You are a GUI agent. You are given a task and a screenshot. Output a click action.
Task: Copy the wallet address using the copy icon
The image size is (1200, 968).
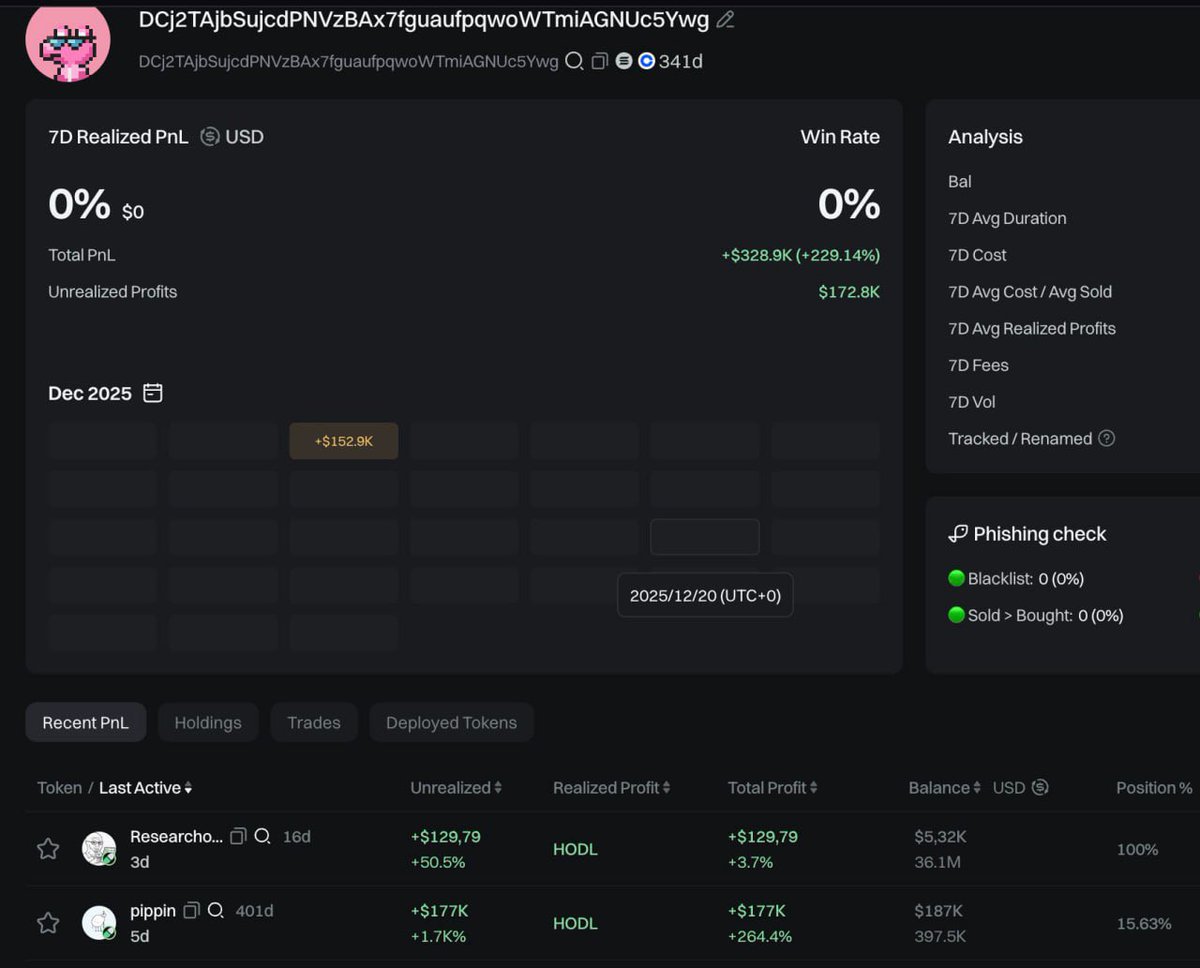pyautogui.click(x=601, y=61)
